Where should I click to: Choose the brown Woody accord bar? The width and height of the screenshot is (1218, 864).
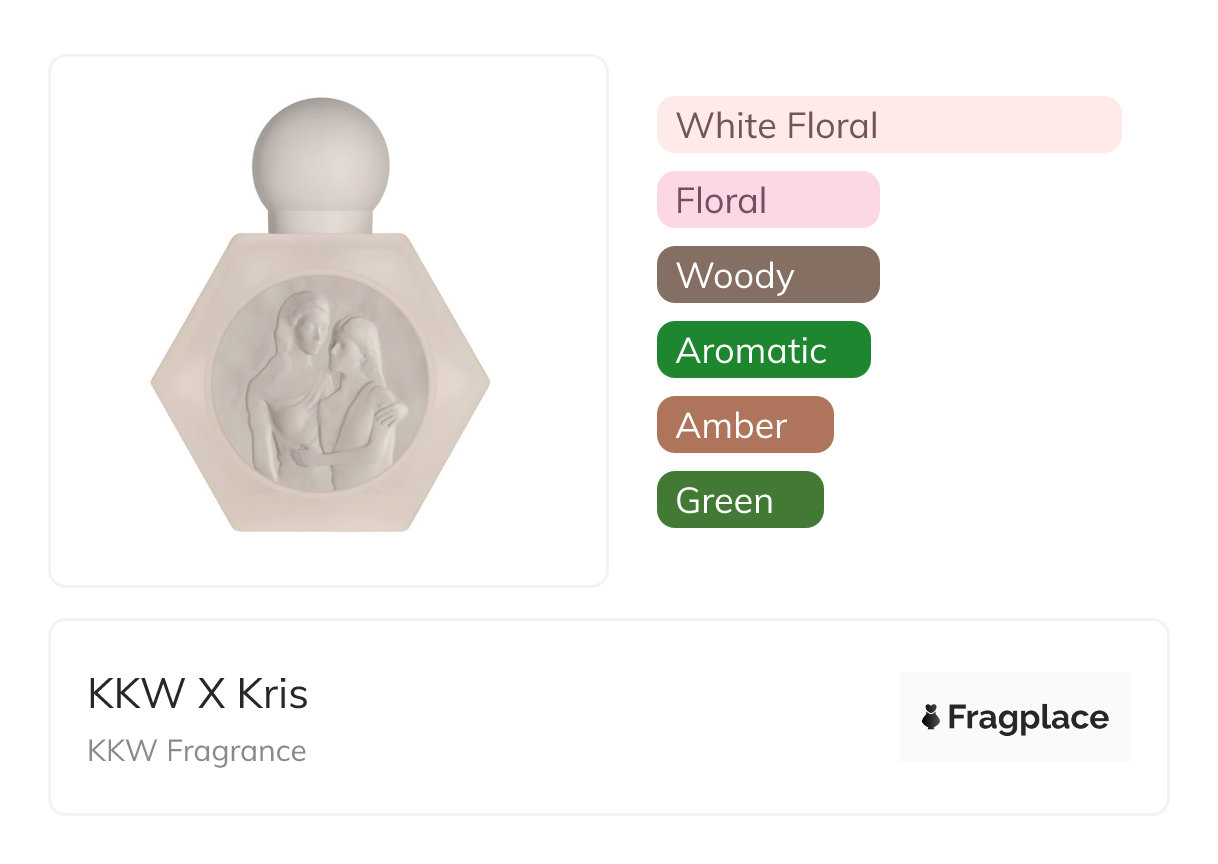tap(767, 275)
